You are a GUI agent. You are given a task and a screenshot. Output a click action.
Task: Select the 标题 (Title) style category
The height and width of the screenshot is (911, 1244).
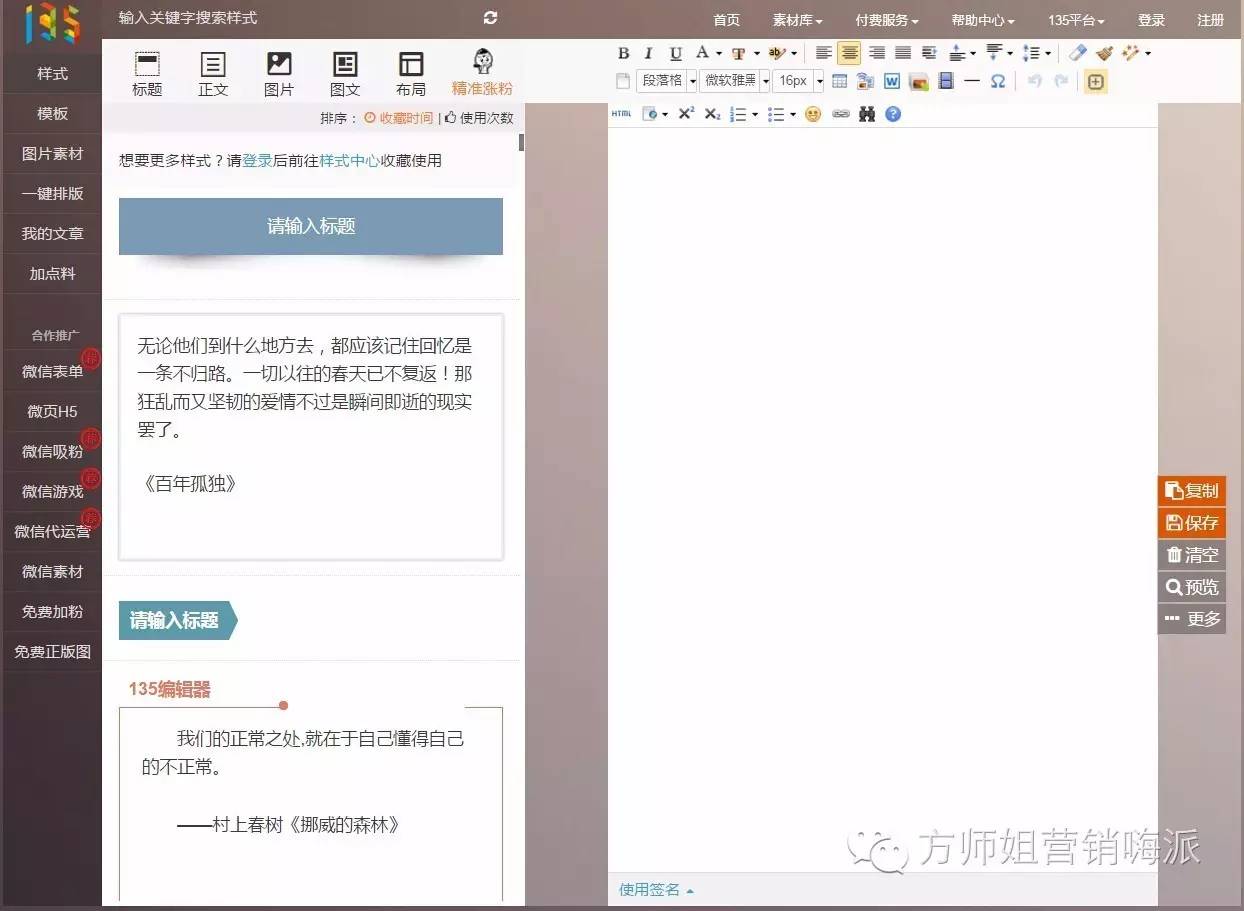coord(147,72)
